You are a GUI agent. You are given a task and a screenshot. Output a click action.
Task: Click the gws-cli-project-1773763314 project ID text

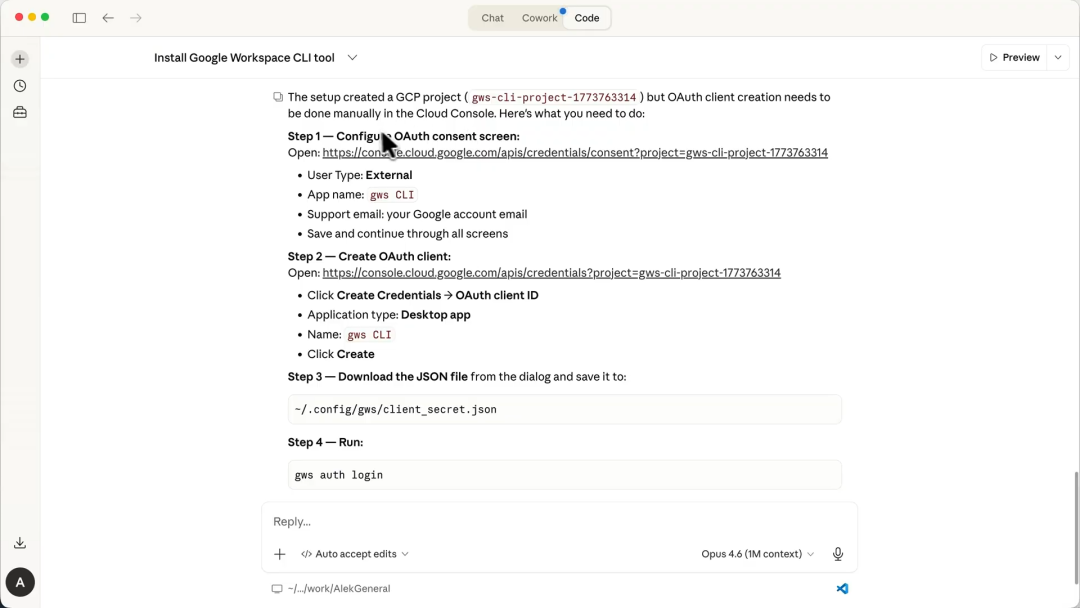[x=554, y=98]
